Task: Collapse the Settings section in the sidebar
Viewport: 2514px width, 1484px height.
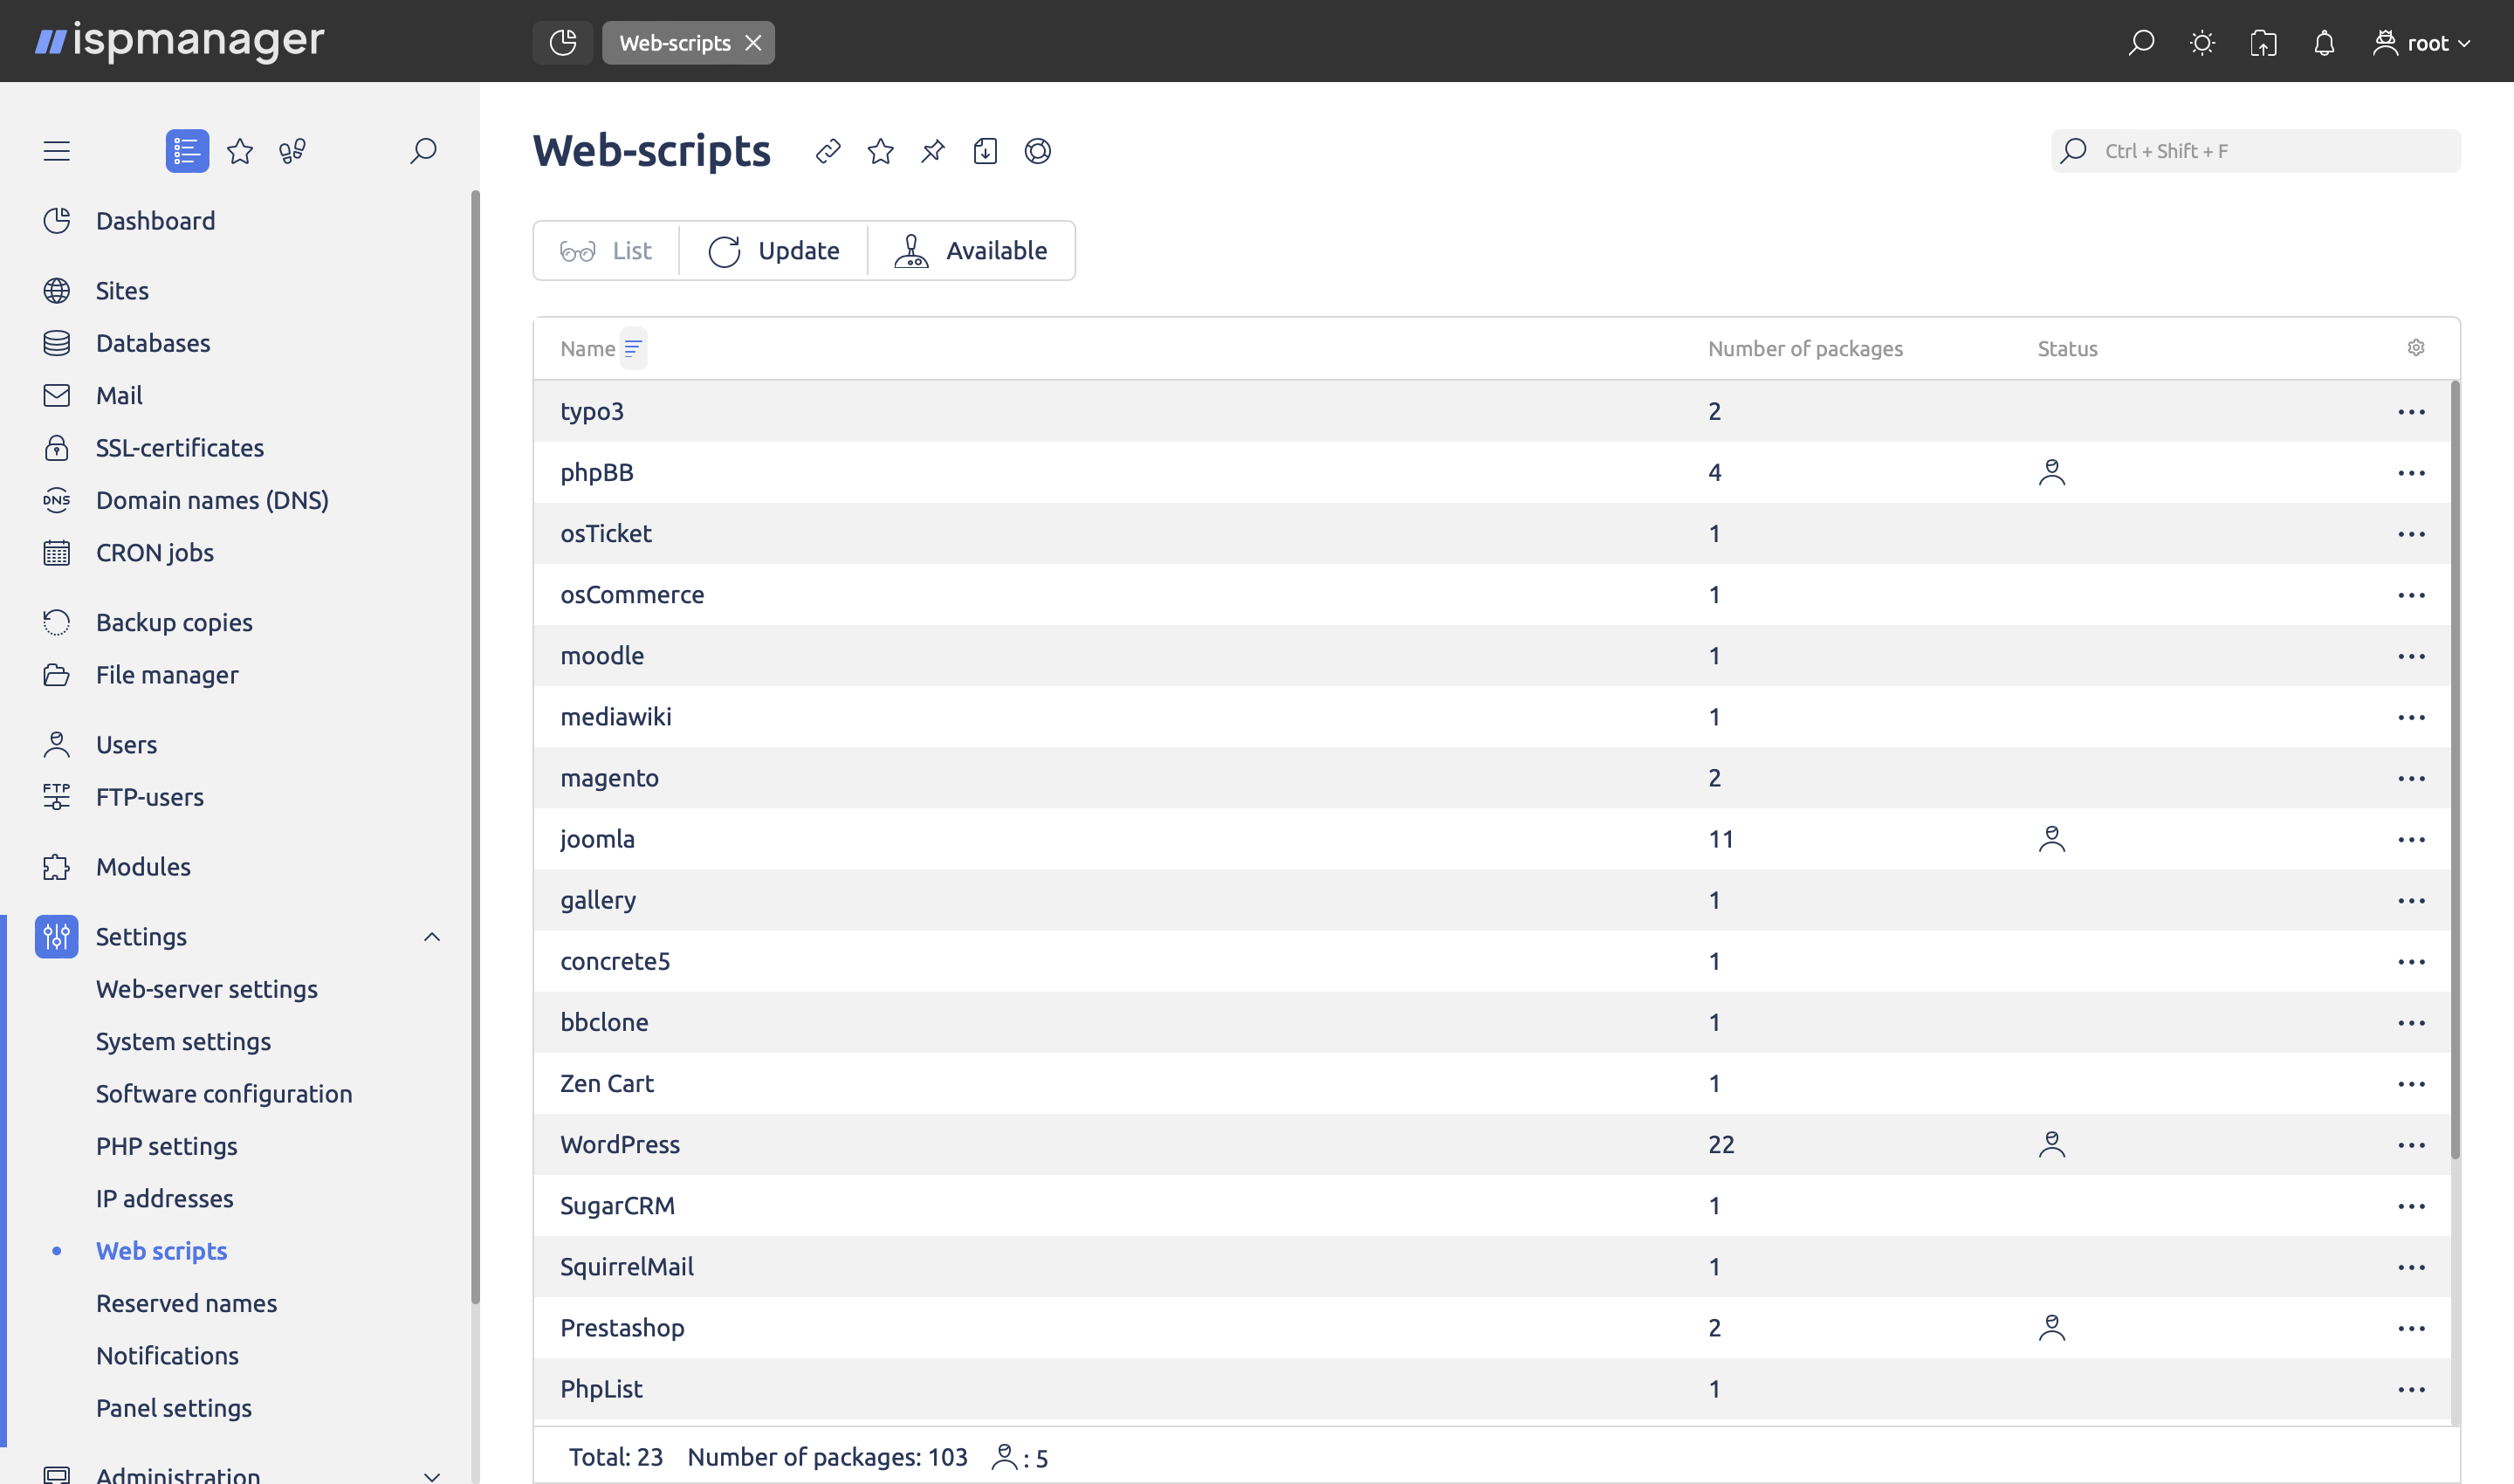Action: coord(432,937)
